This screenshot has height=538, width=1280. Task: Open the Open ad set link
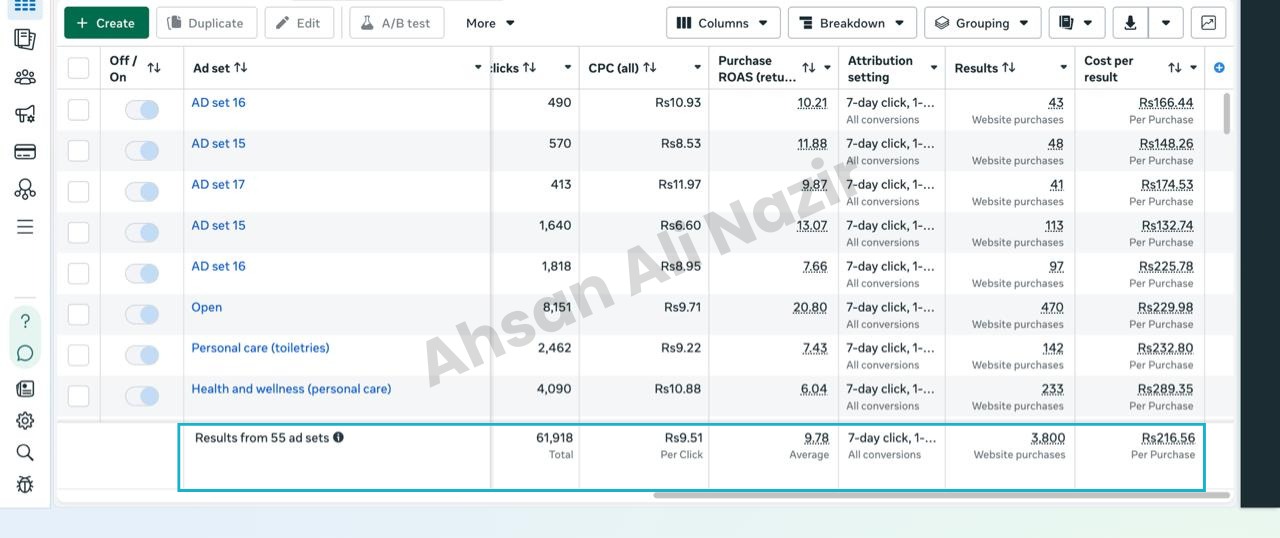coord(207,307)
